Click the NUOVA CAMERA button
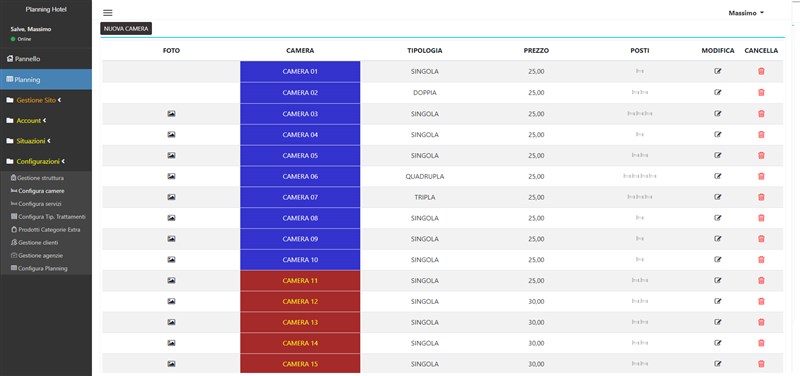Viewport: 800px width, 376px height. [x=126, y=29]
